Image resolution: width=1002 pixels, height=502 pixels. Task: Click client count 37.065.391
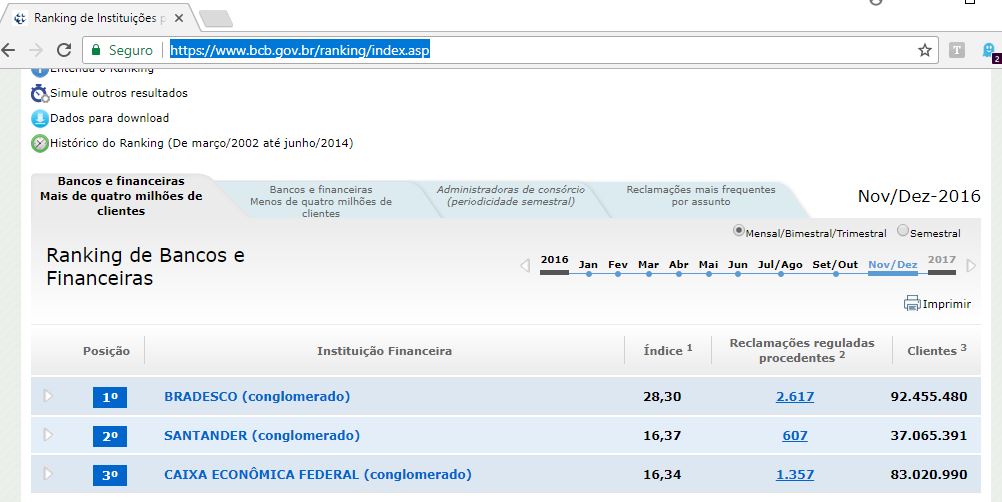(929, 436)
